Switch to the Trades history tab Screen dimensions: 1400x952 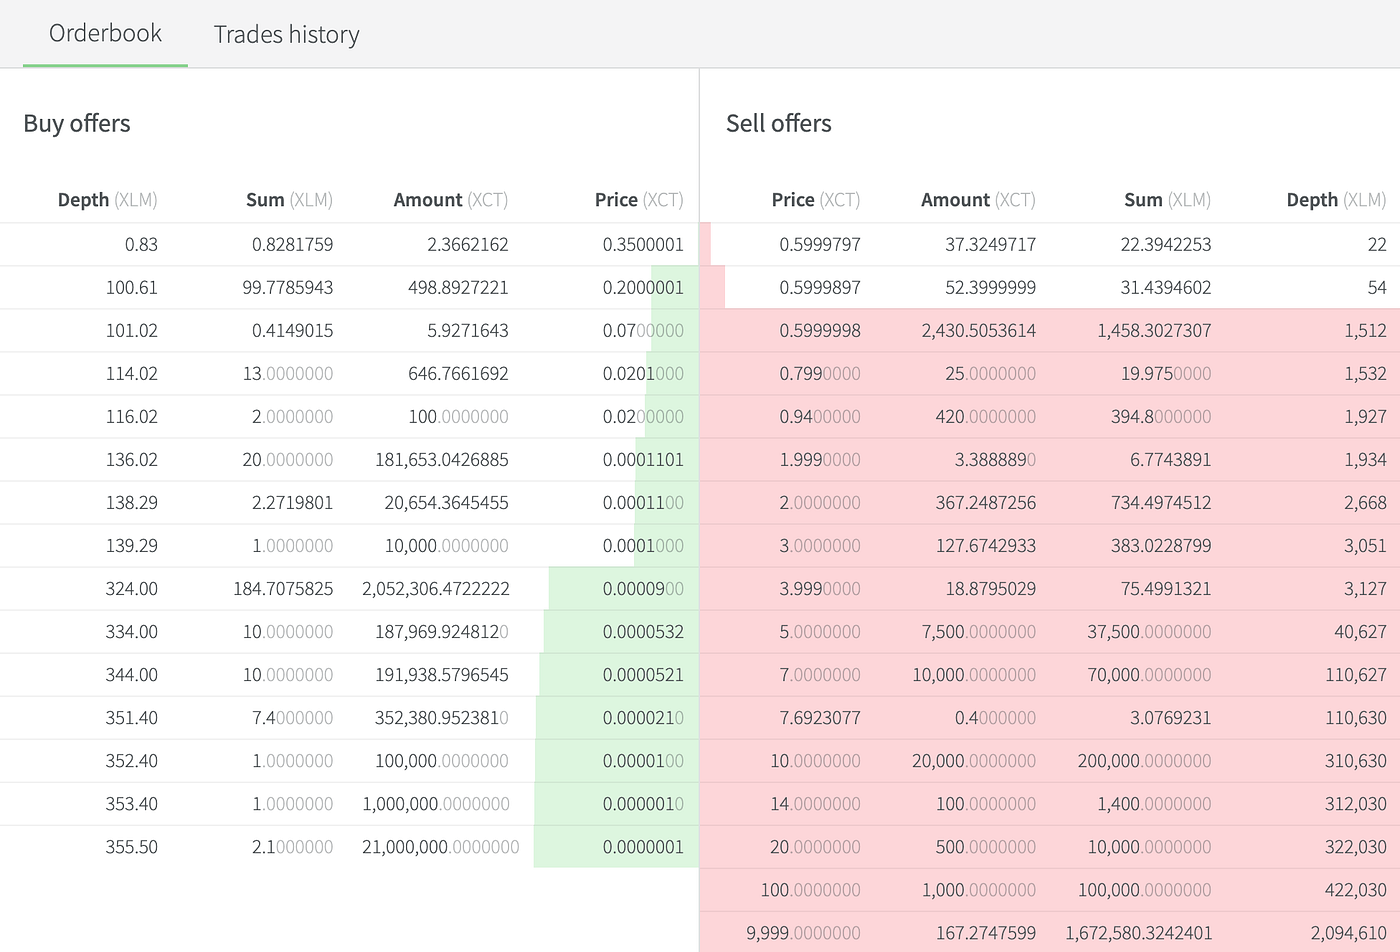coord(286,34)
